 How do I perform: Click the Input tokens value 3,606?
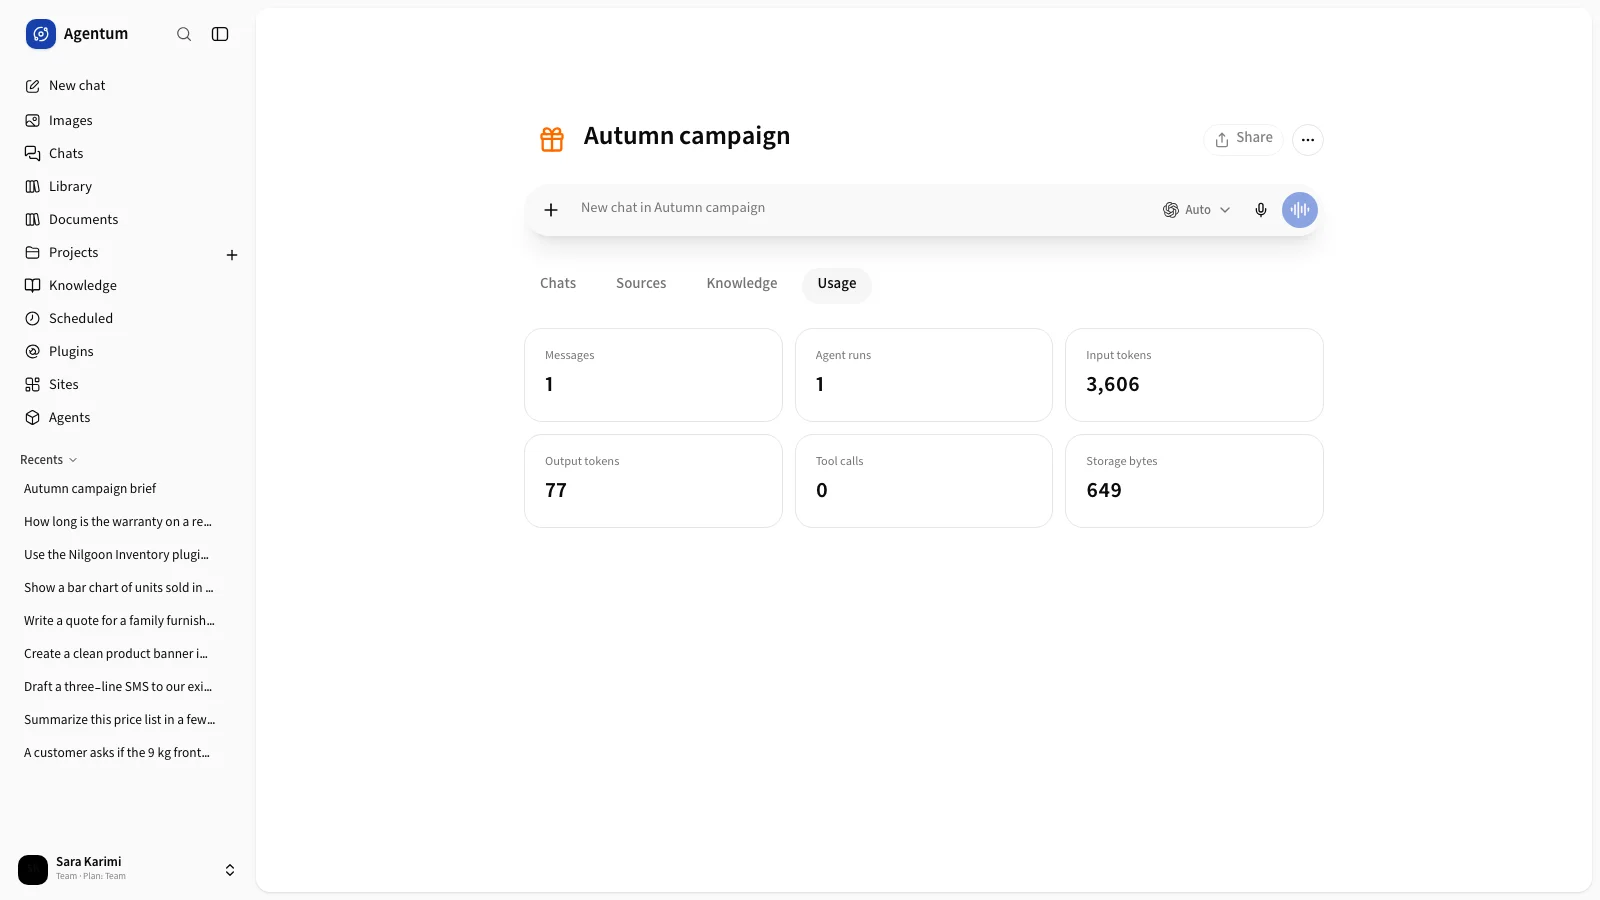click(1113, 385)
